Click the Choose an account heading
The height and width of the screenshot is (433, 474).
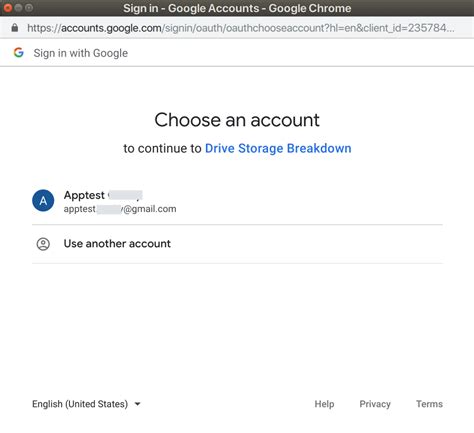[237, 120]
